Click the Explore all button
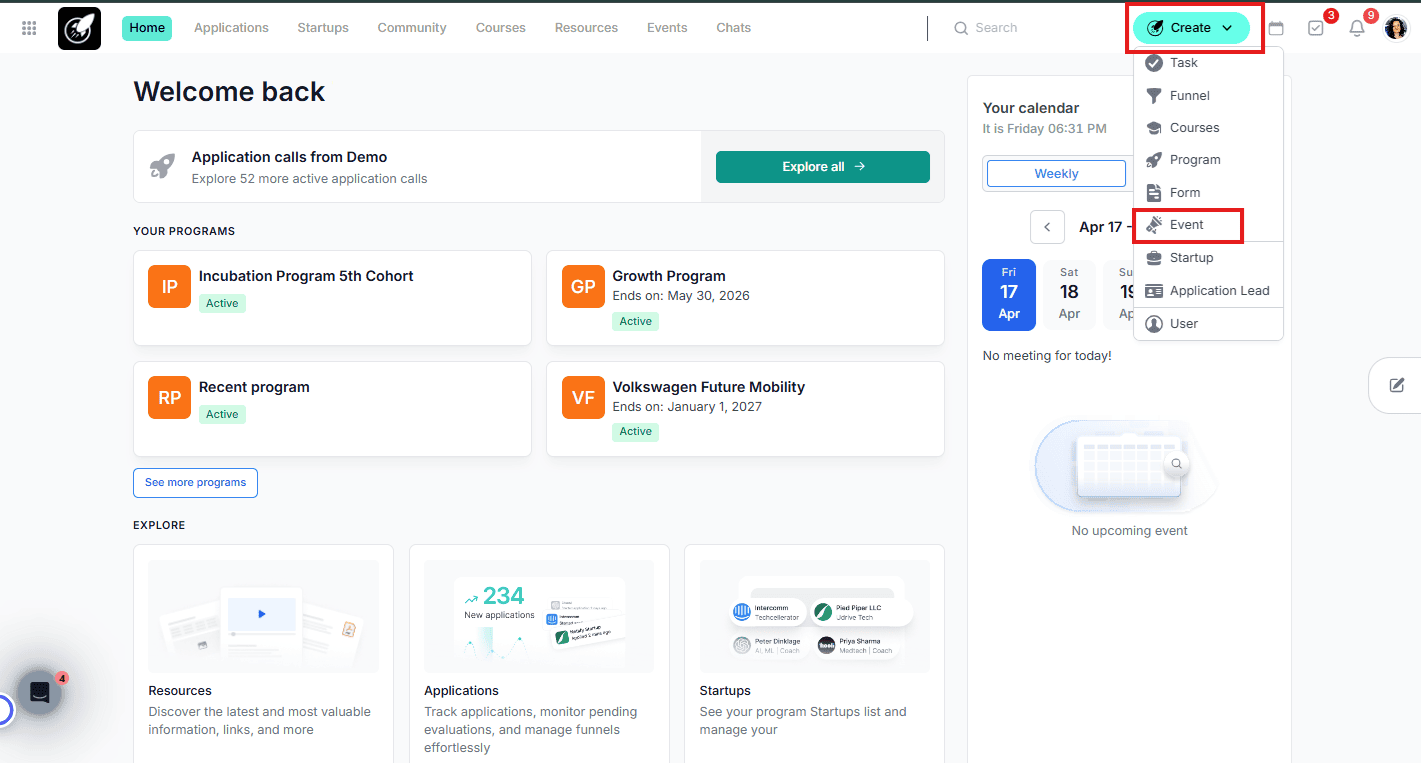1421x763 pixels. (x=822, y=167)
